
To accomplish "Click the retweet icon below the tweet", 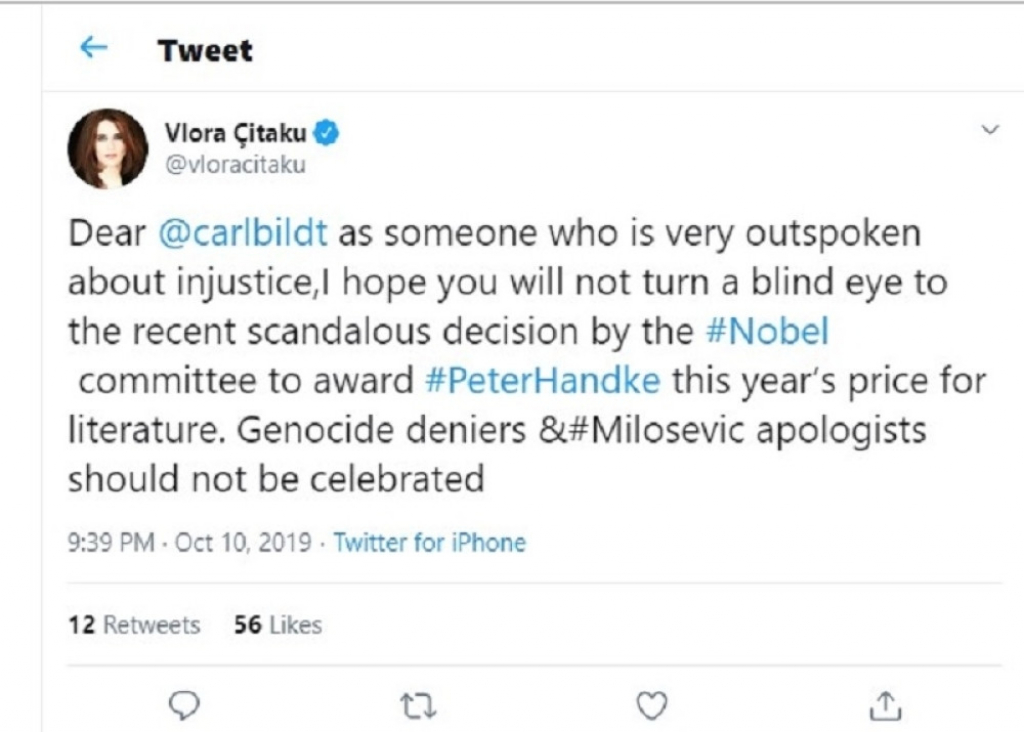I will (417, 705).
